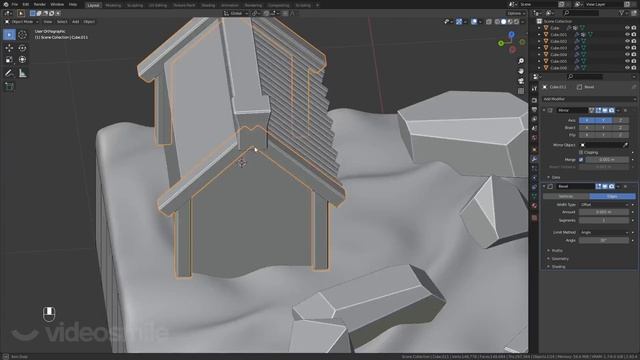Open the Tool properties tab

[534, 89]
